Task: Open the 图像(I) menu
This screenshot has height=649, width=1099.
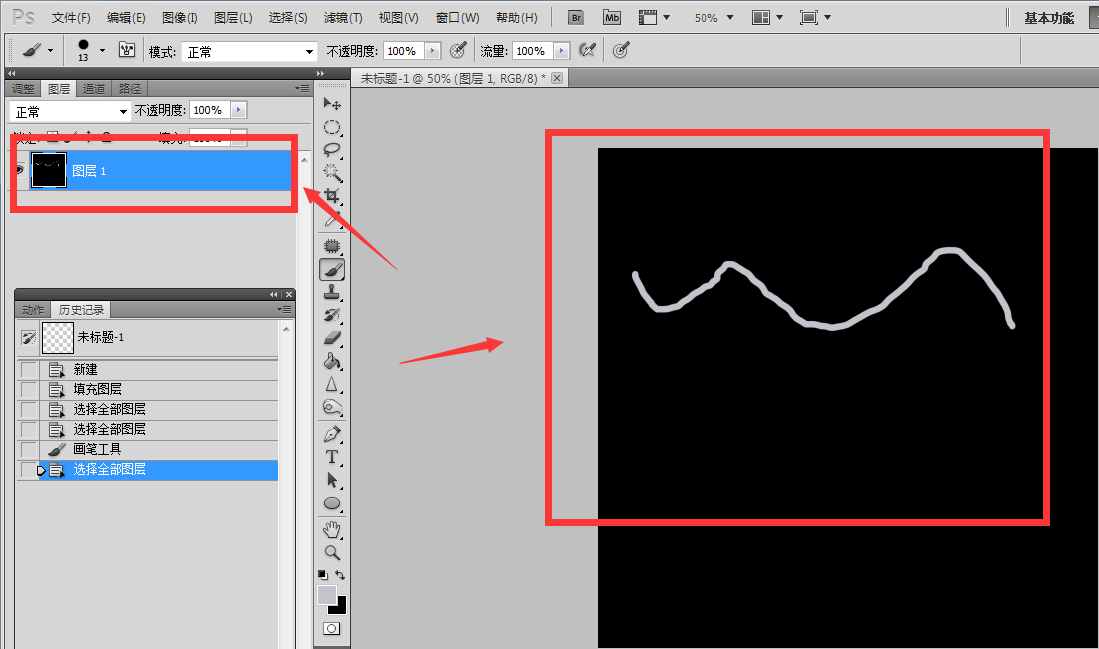Action: [179, 18]
